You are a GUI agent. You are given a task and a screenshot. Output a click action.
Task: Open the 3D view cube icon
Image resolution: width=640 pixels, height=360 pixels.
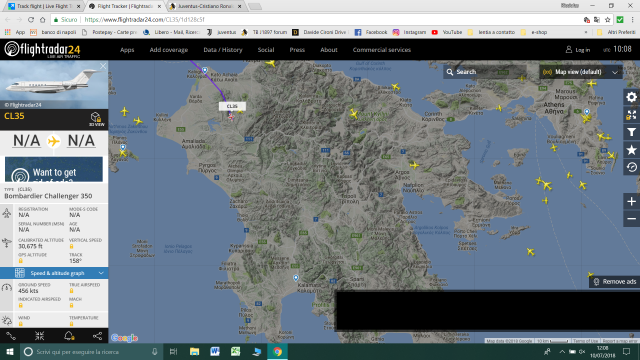click(x=96, y=119)
